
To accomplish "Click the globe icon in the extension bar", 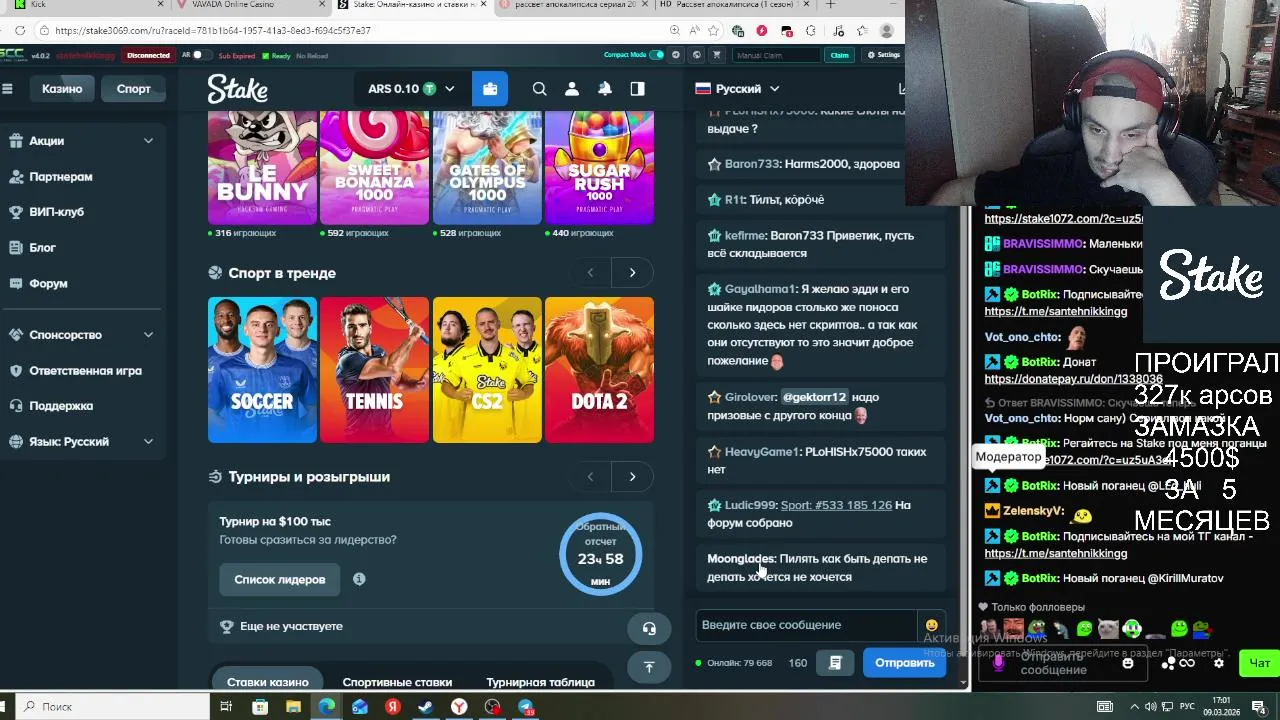I will point(697,55).
